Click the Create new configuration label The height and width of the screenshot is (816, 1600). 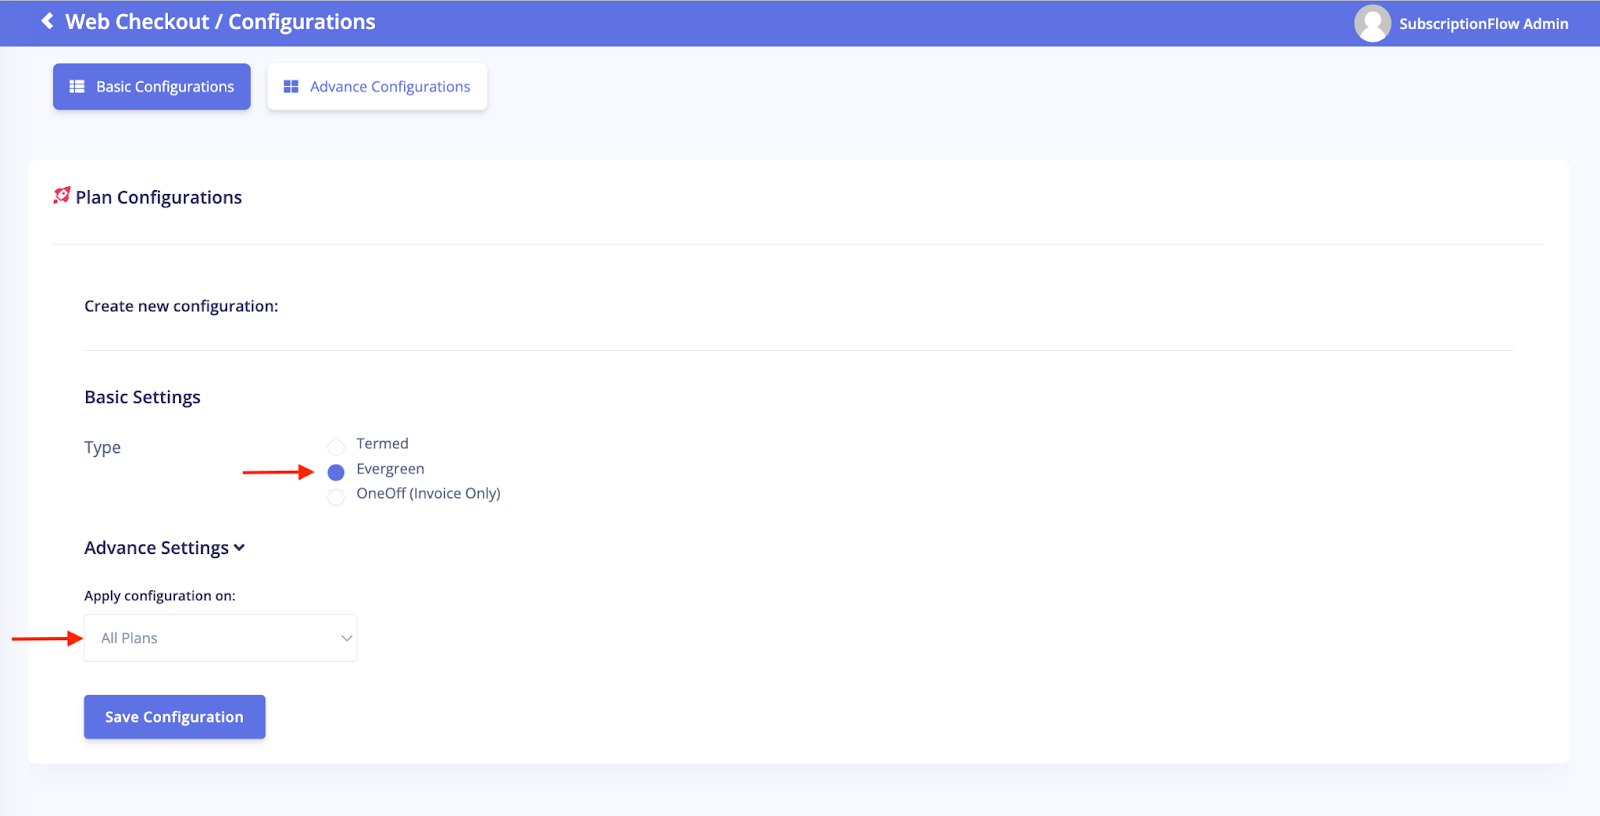181,306
